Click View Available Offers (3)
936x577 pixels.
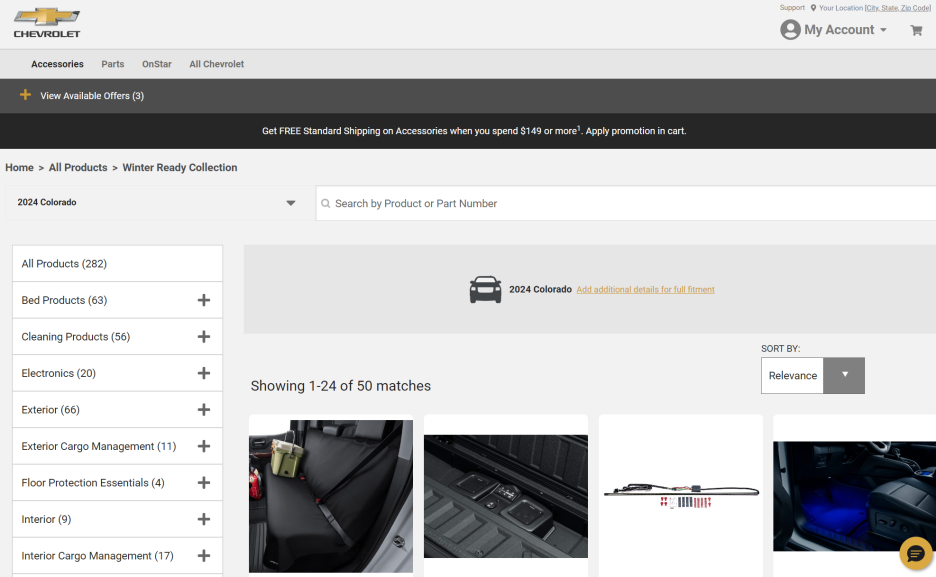tap(92, 95)
